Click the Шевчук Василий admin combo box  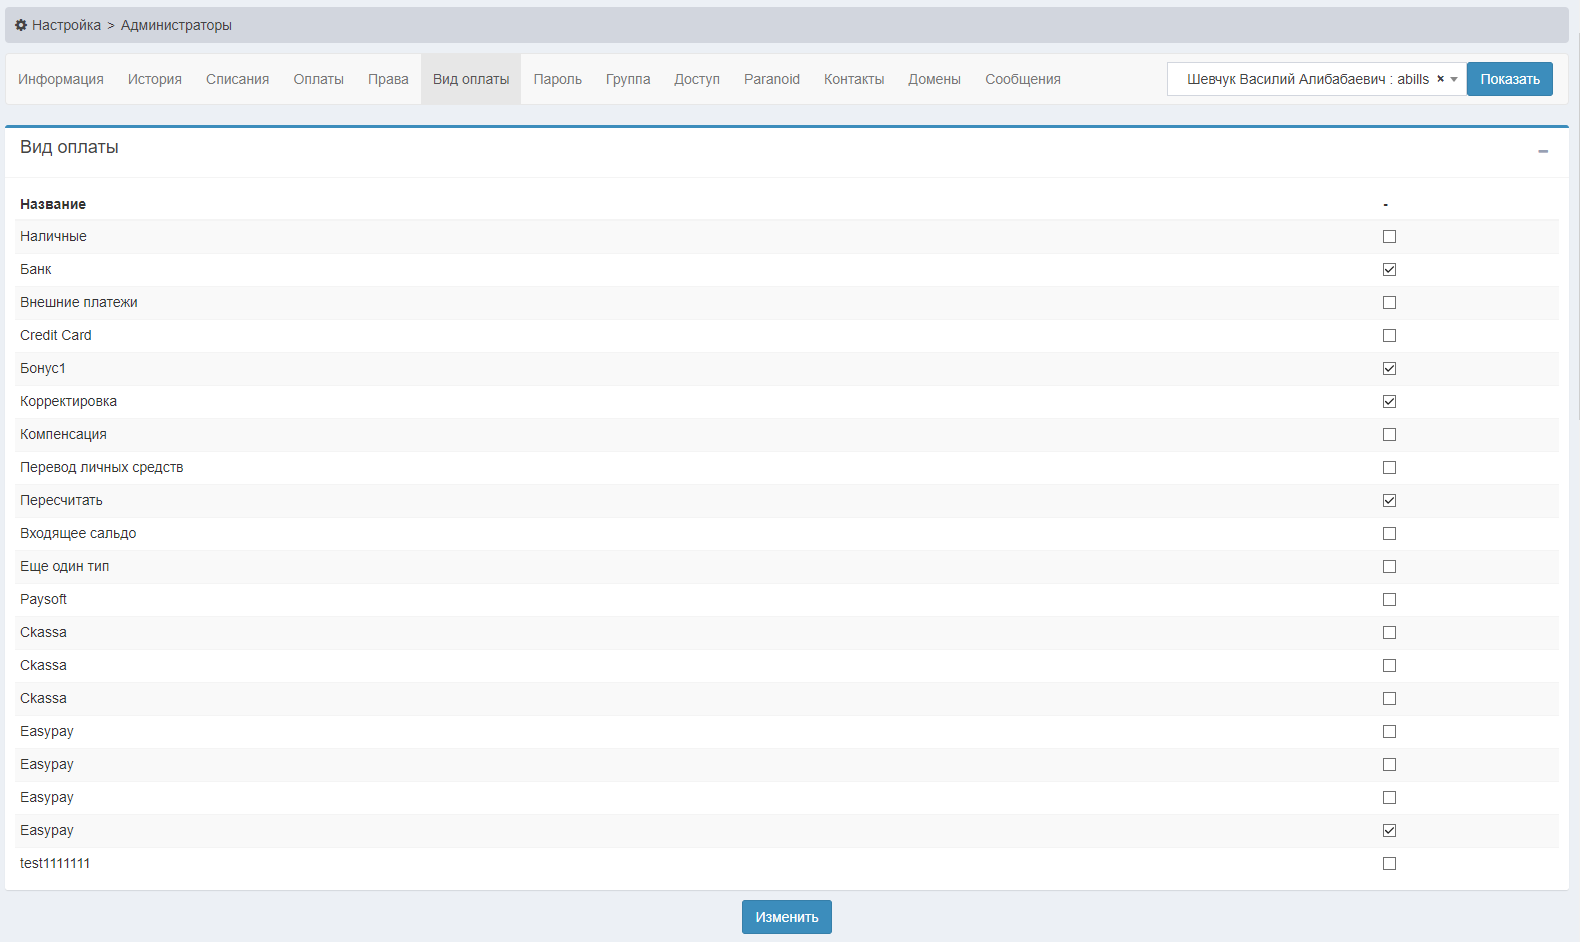click(1306, 79)
